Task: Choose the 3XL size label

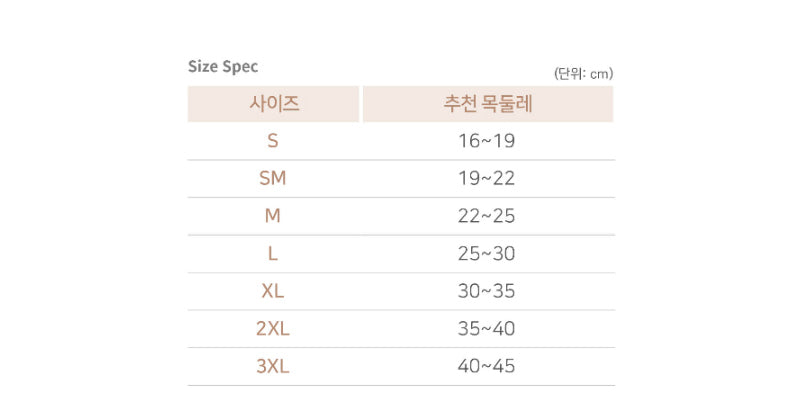Action: pos(273,366)
